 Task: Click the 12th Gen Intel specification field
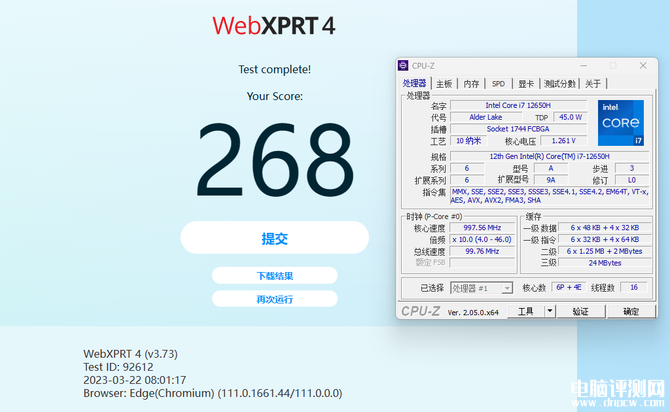tap(550, 156)
